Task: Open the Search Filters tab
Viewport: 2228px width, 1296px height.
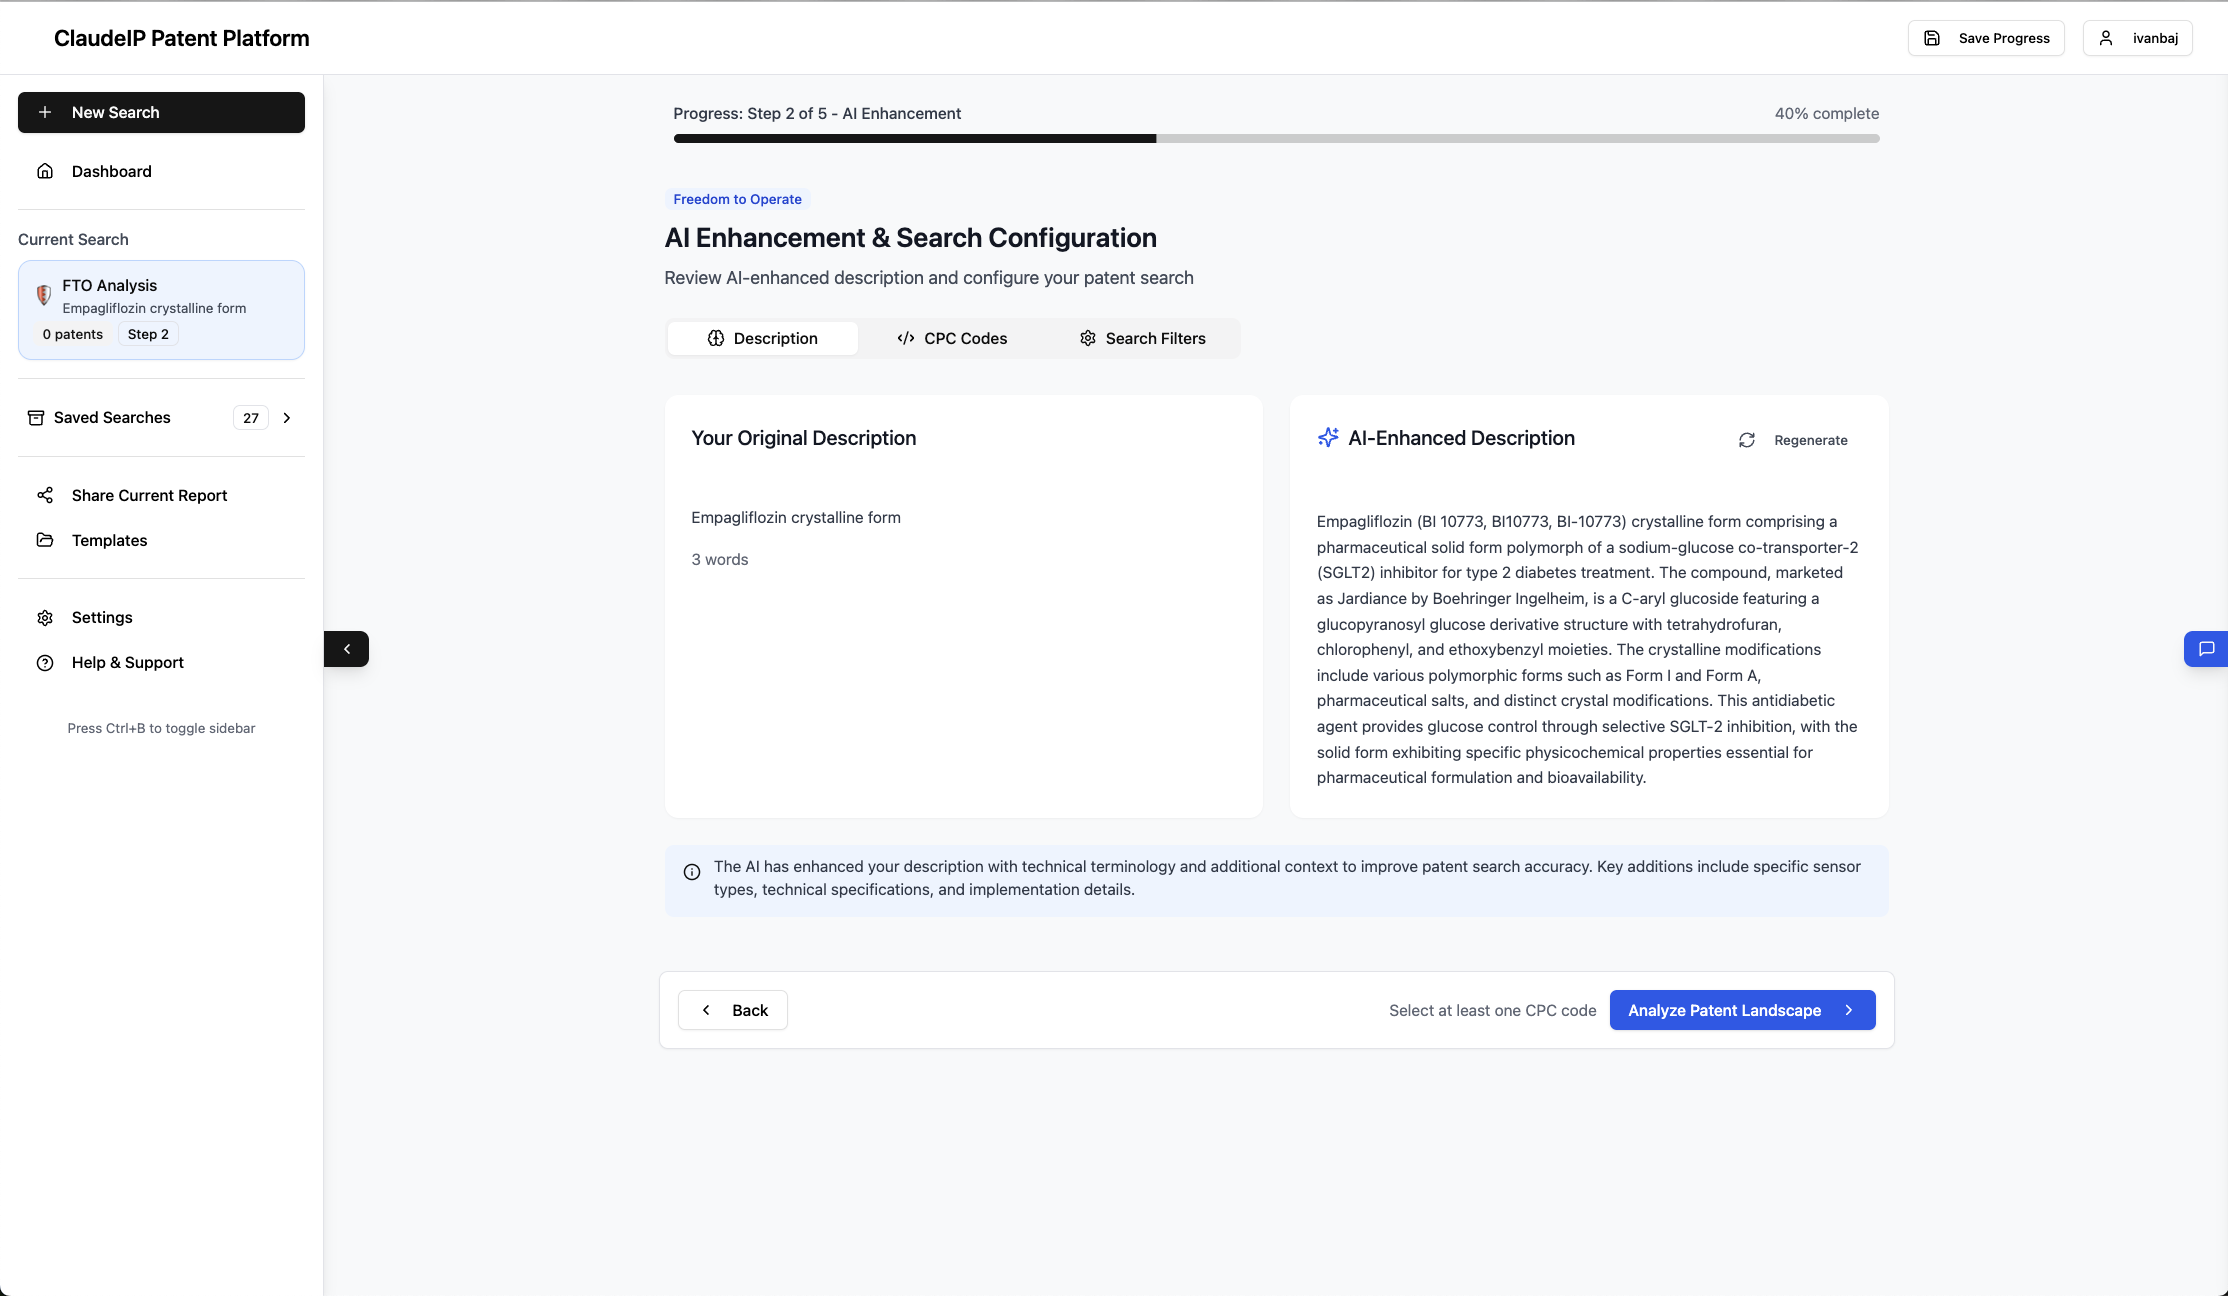Action: tap(1142, 338)
